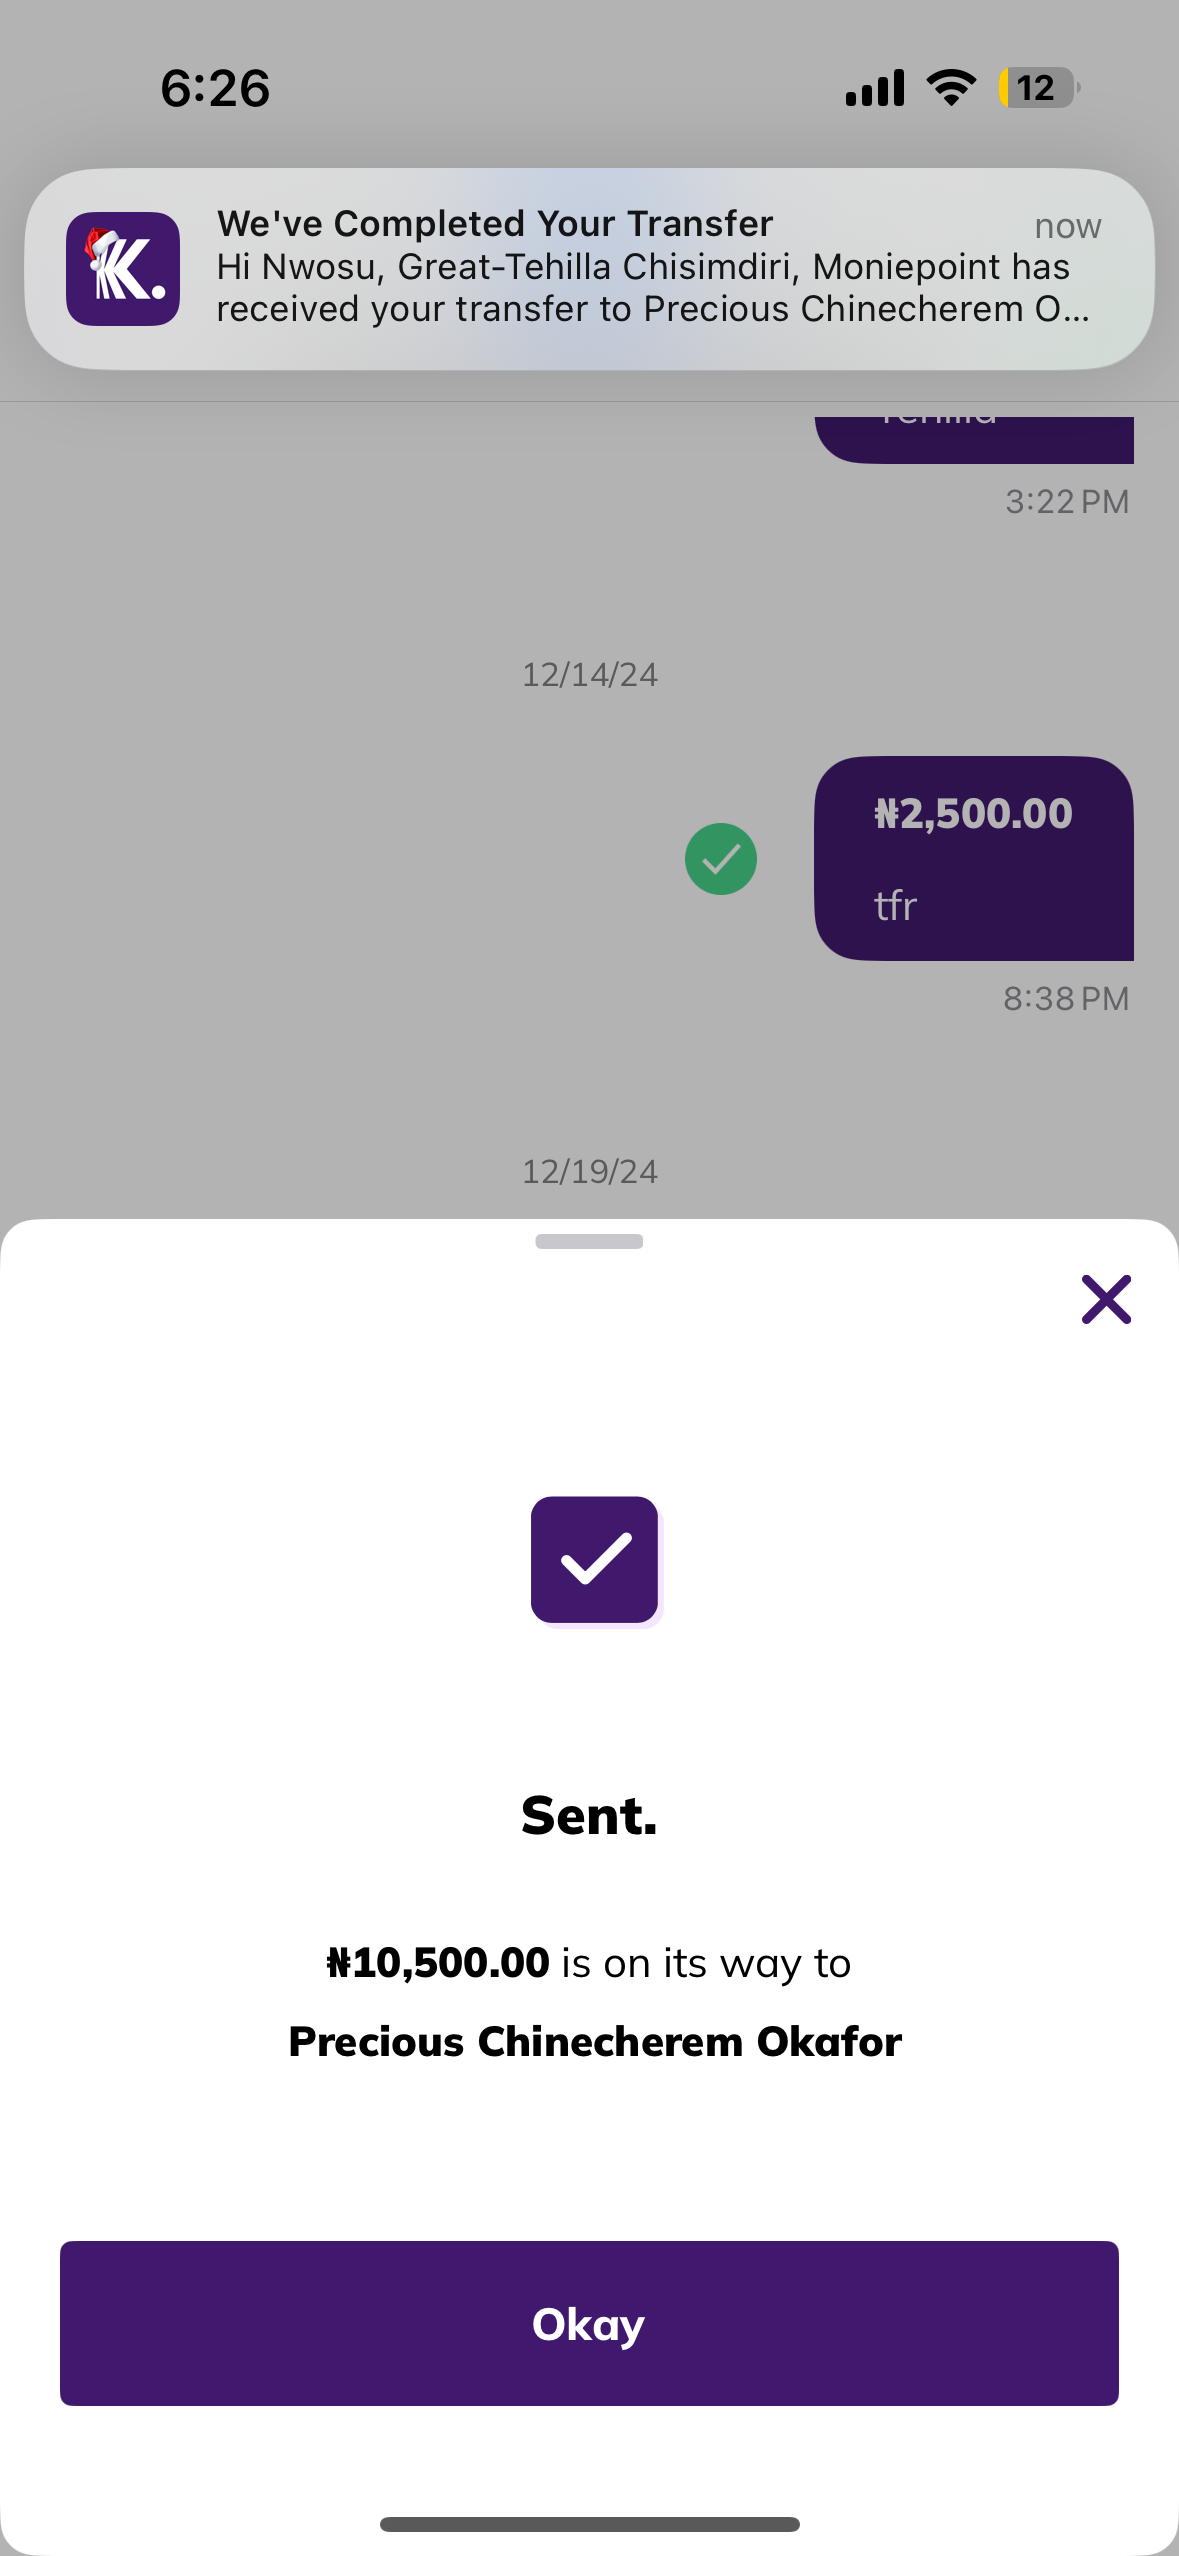Image resolution: width=1179 pixels, height=2556 pixels.
Task: Tap the battery level indicator
Action: (1038, 88)
